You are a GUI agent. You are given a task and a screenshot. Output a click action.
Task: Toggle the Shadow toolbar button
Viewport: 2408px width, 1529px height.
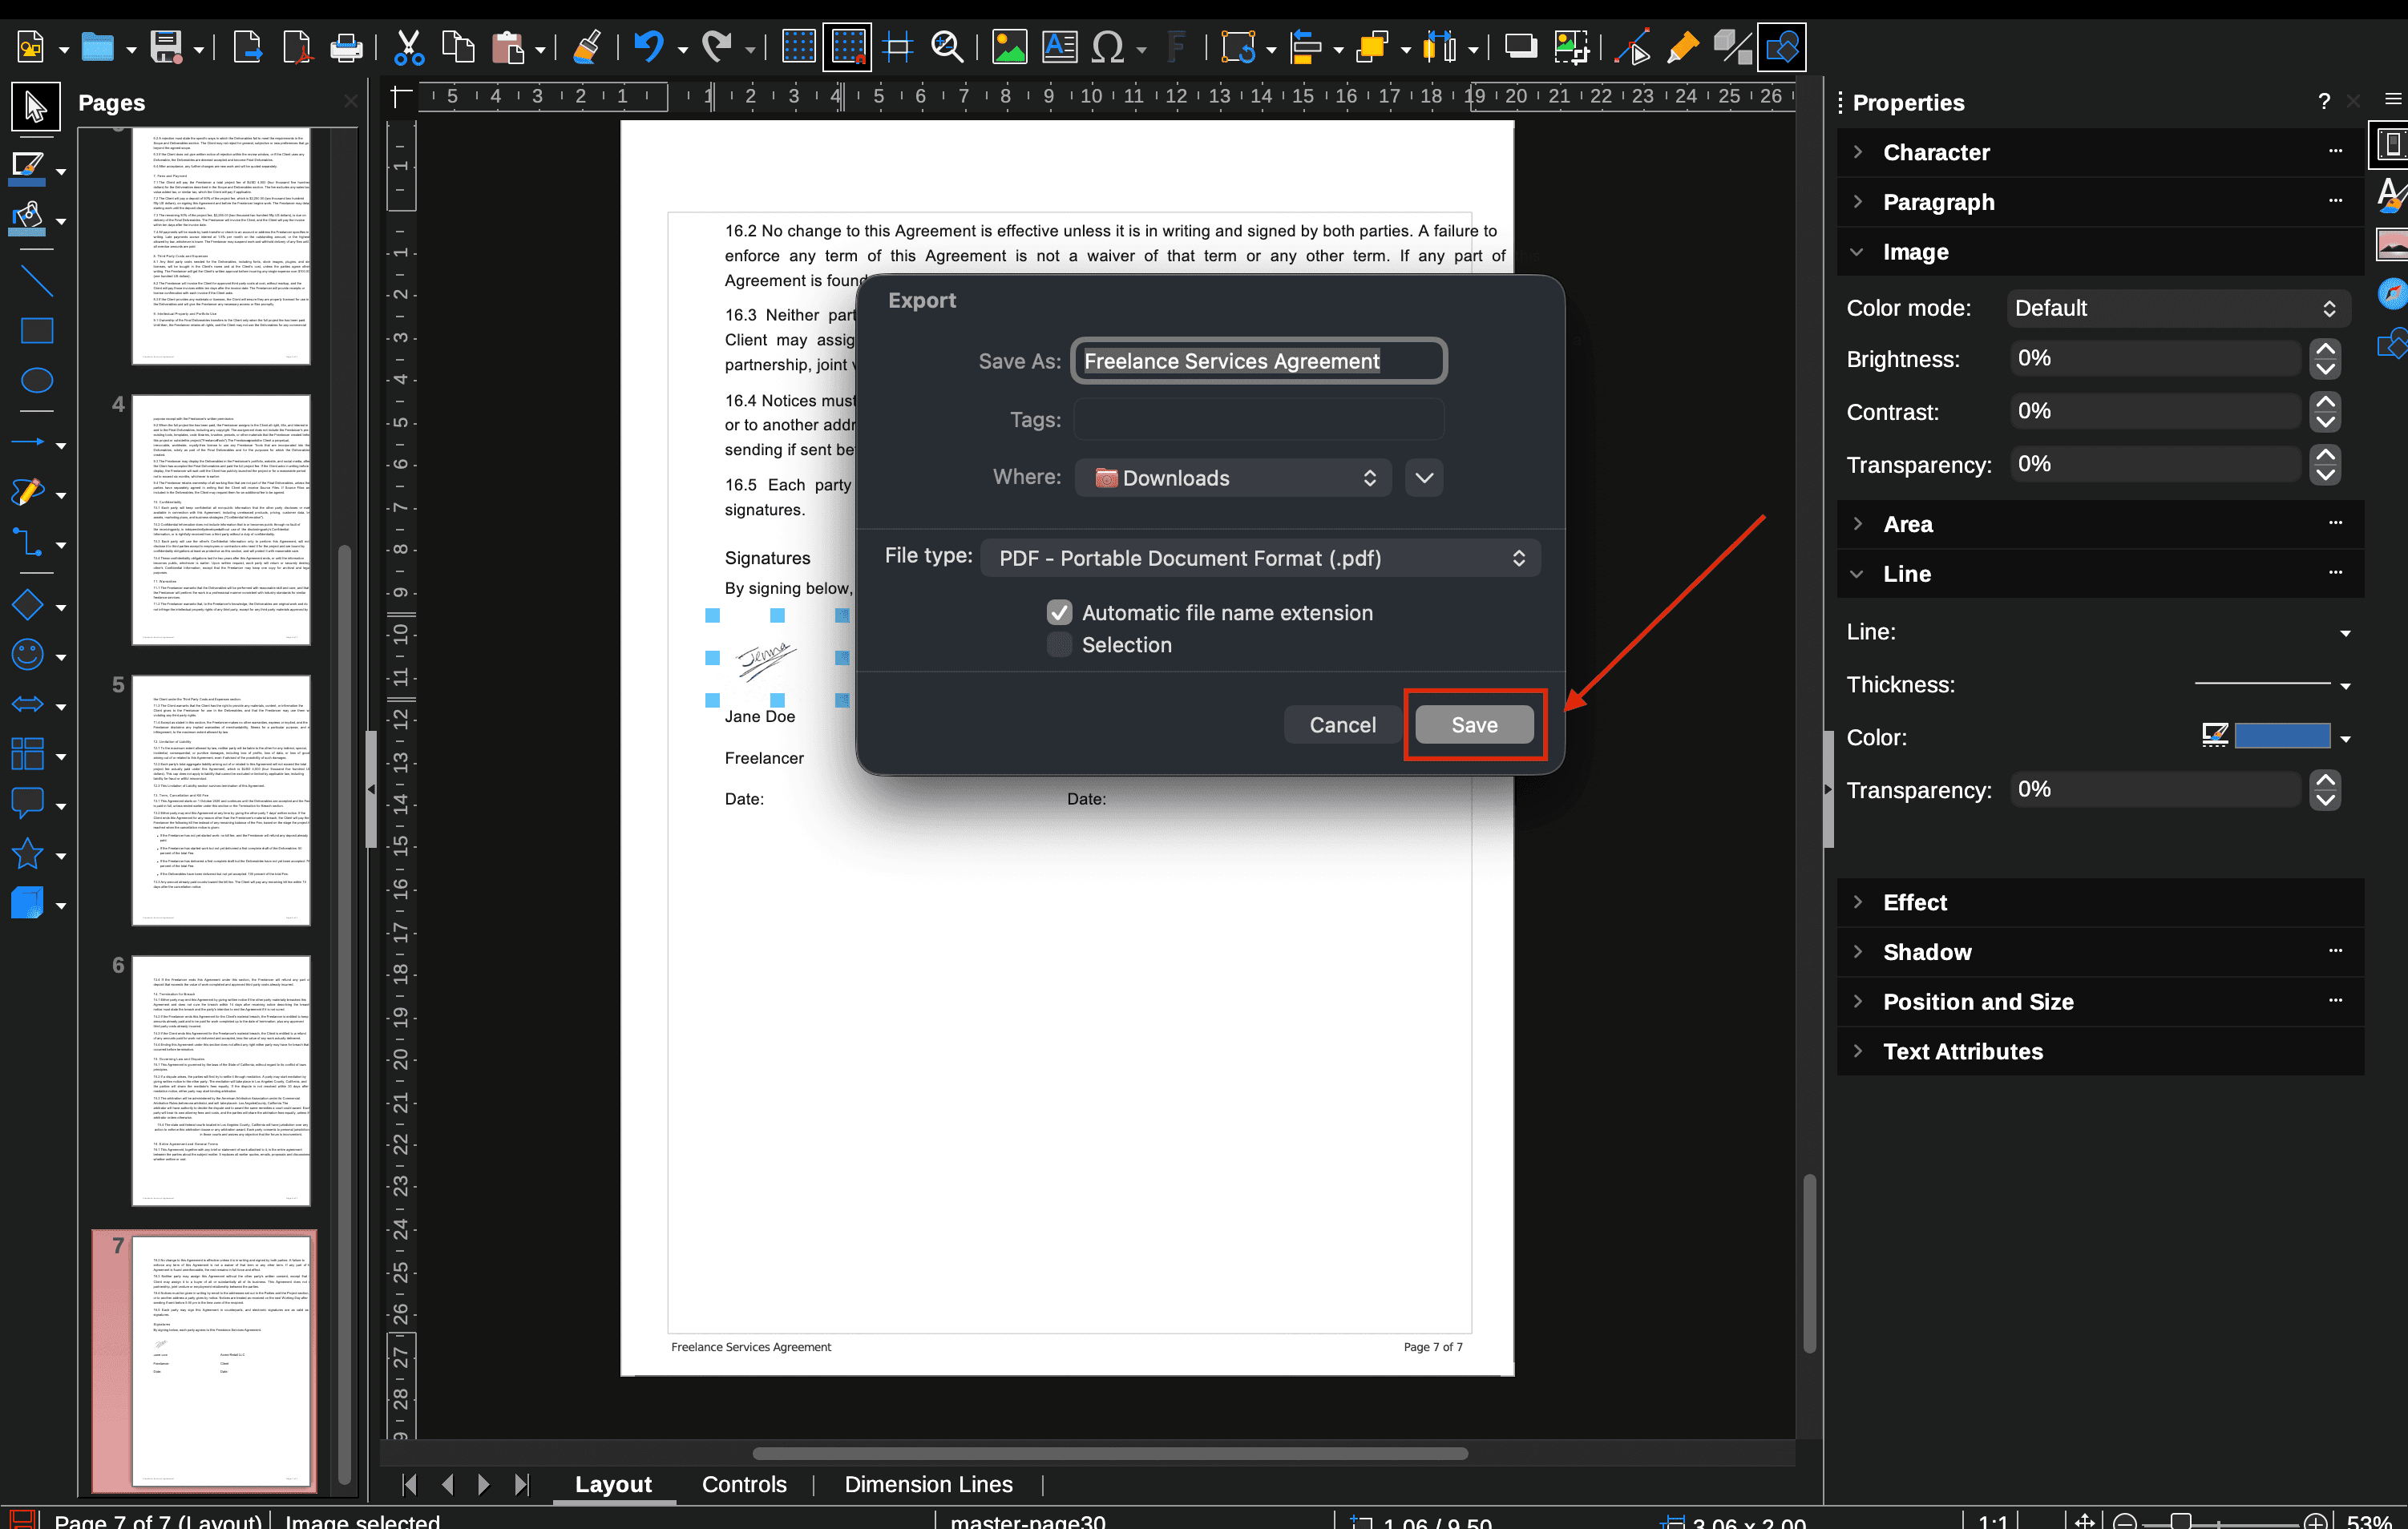(x=1520, y=47)
